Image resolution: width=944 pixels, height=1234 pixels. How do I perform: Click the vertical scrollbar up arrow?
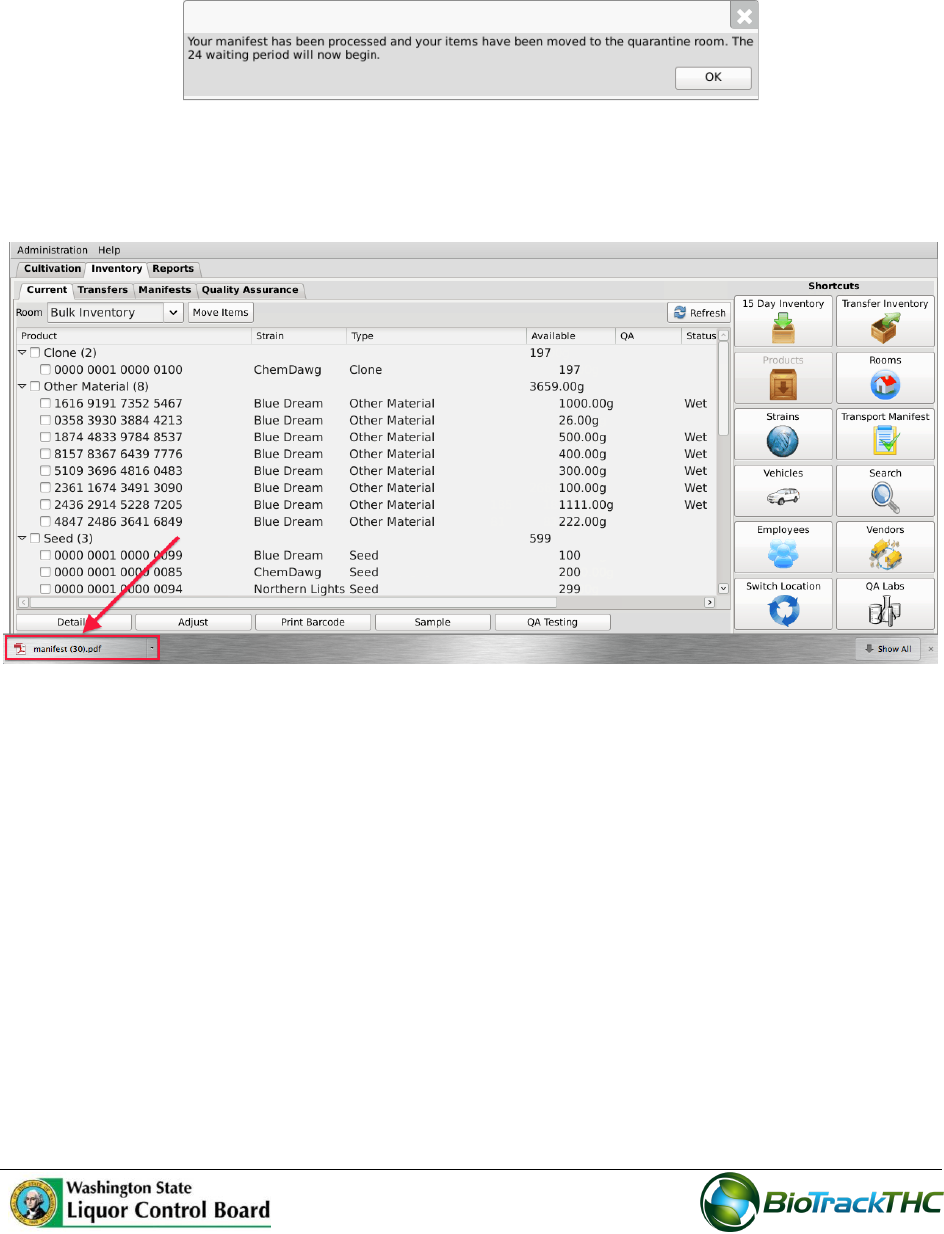pos(724,336)
